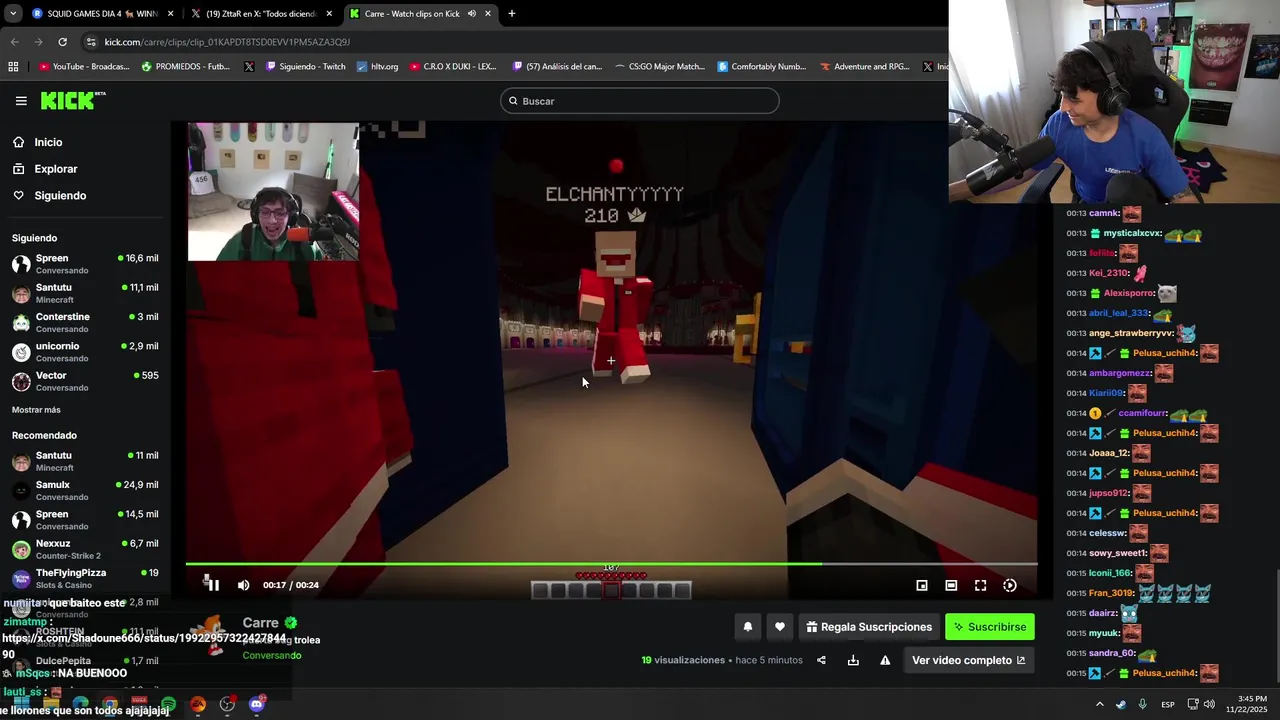Image resolution: width=1280 pixels, height=720 pixels.
Task: Open picture-in-picture mode for the clip
Action: (922, 585)
